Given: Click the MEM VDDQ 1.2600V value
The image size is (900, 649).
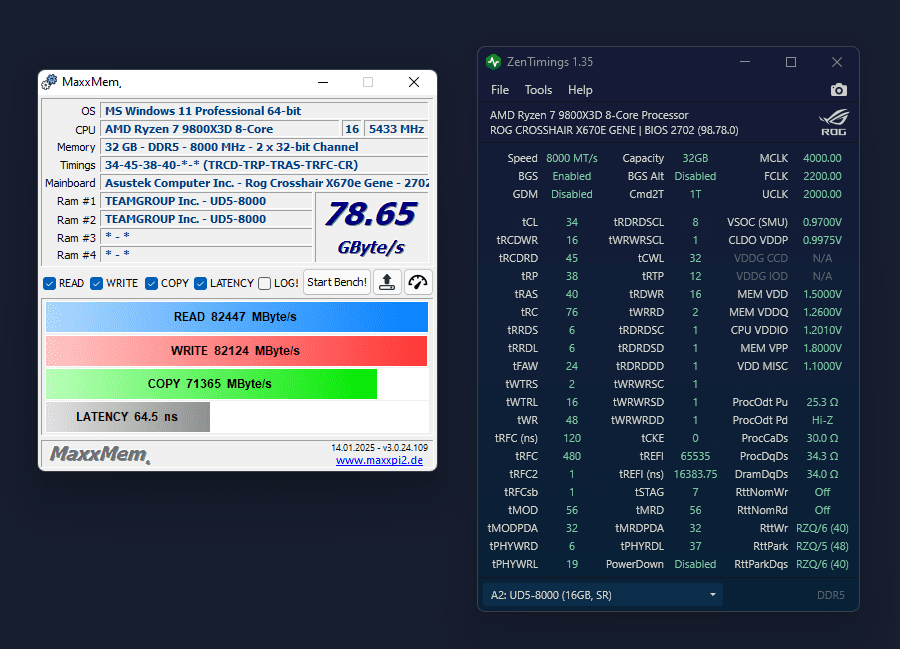Looking at the screenshot, I should coord(823,312).
